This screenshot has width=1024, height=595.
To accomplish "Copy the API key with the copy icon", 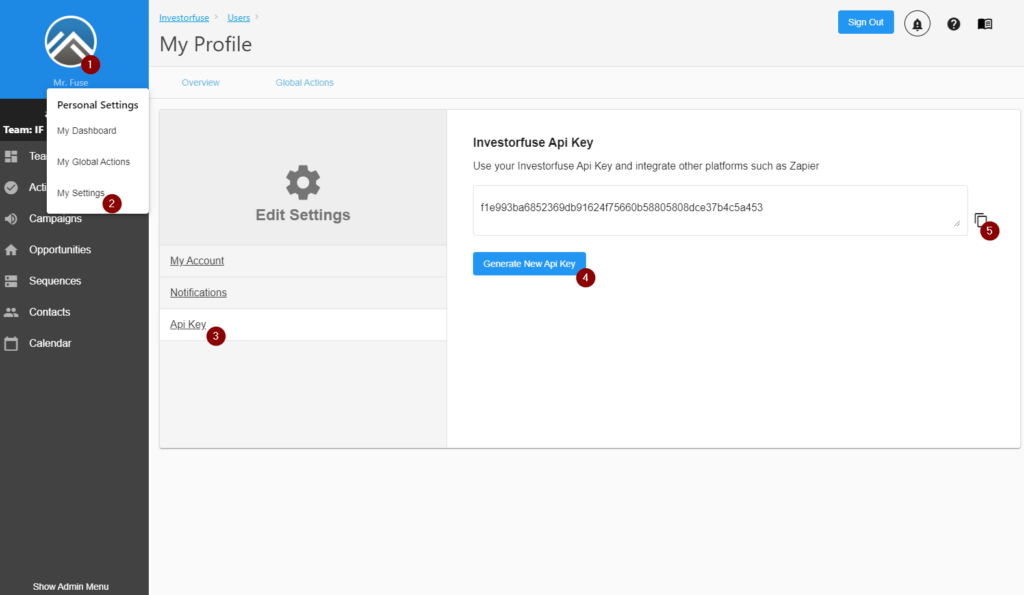I will 980,219.
